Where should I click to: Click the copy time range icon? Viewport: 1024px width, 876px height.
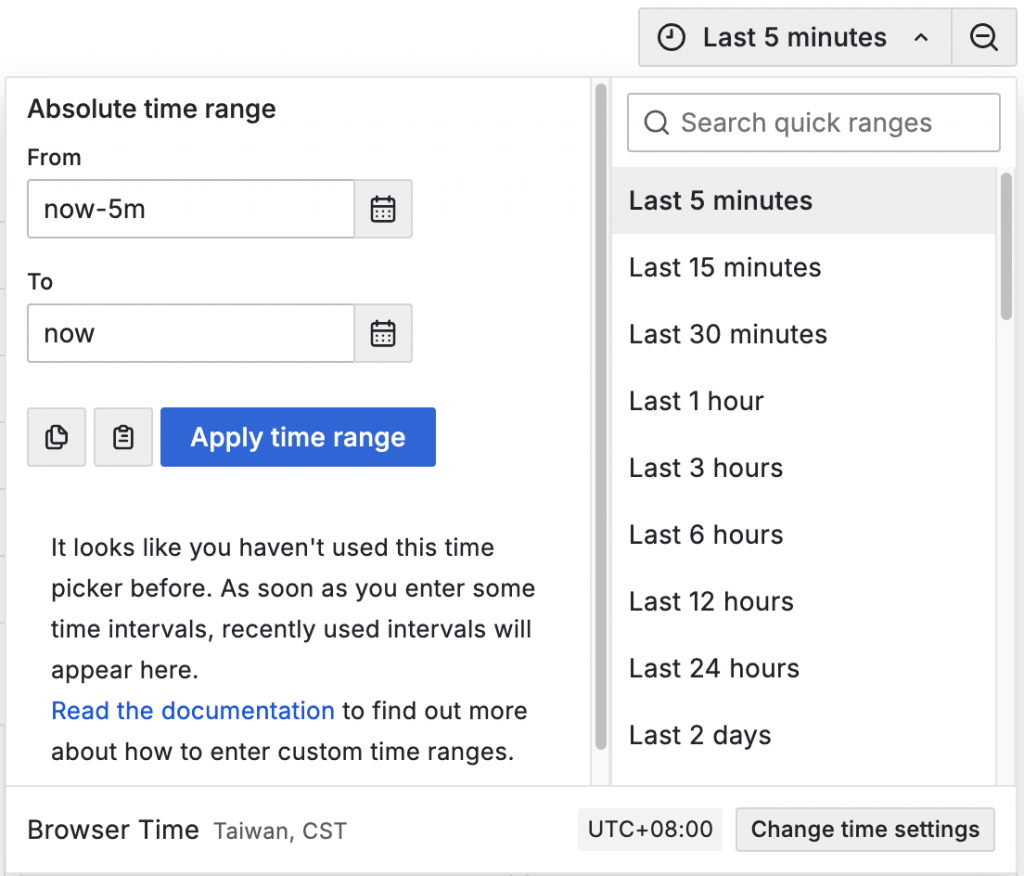point(57,437)
